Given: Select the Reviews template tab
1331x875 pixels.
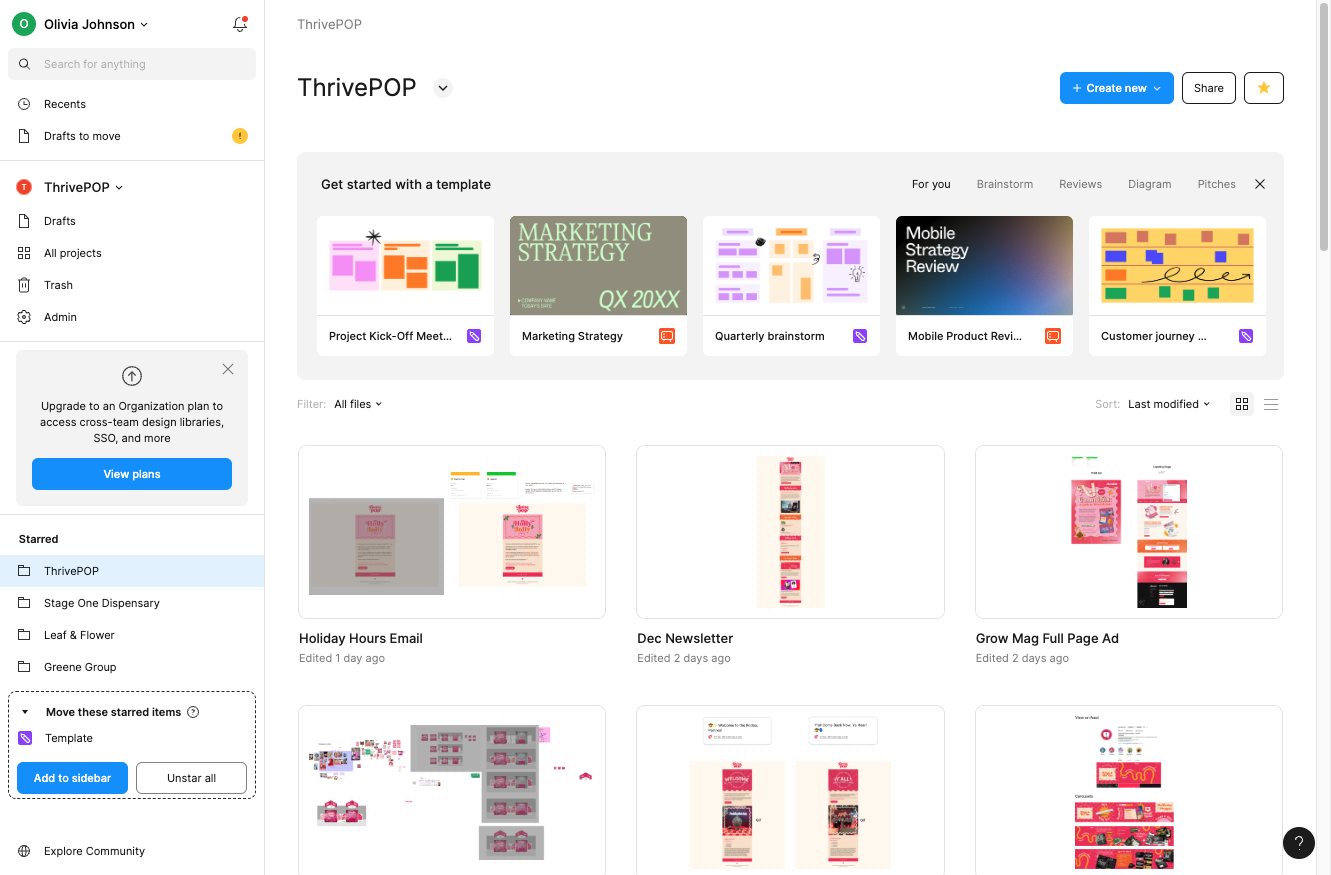Looking at the screenshot, I should coord(1081,184).
